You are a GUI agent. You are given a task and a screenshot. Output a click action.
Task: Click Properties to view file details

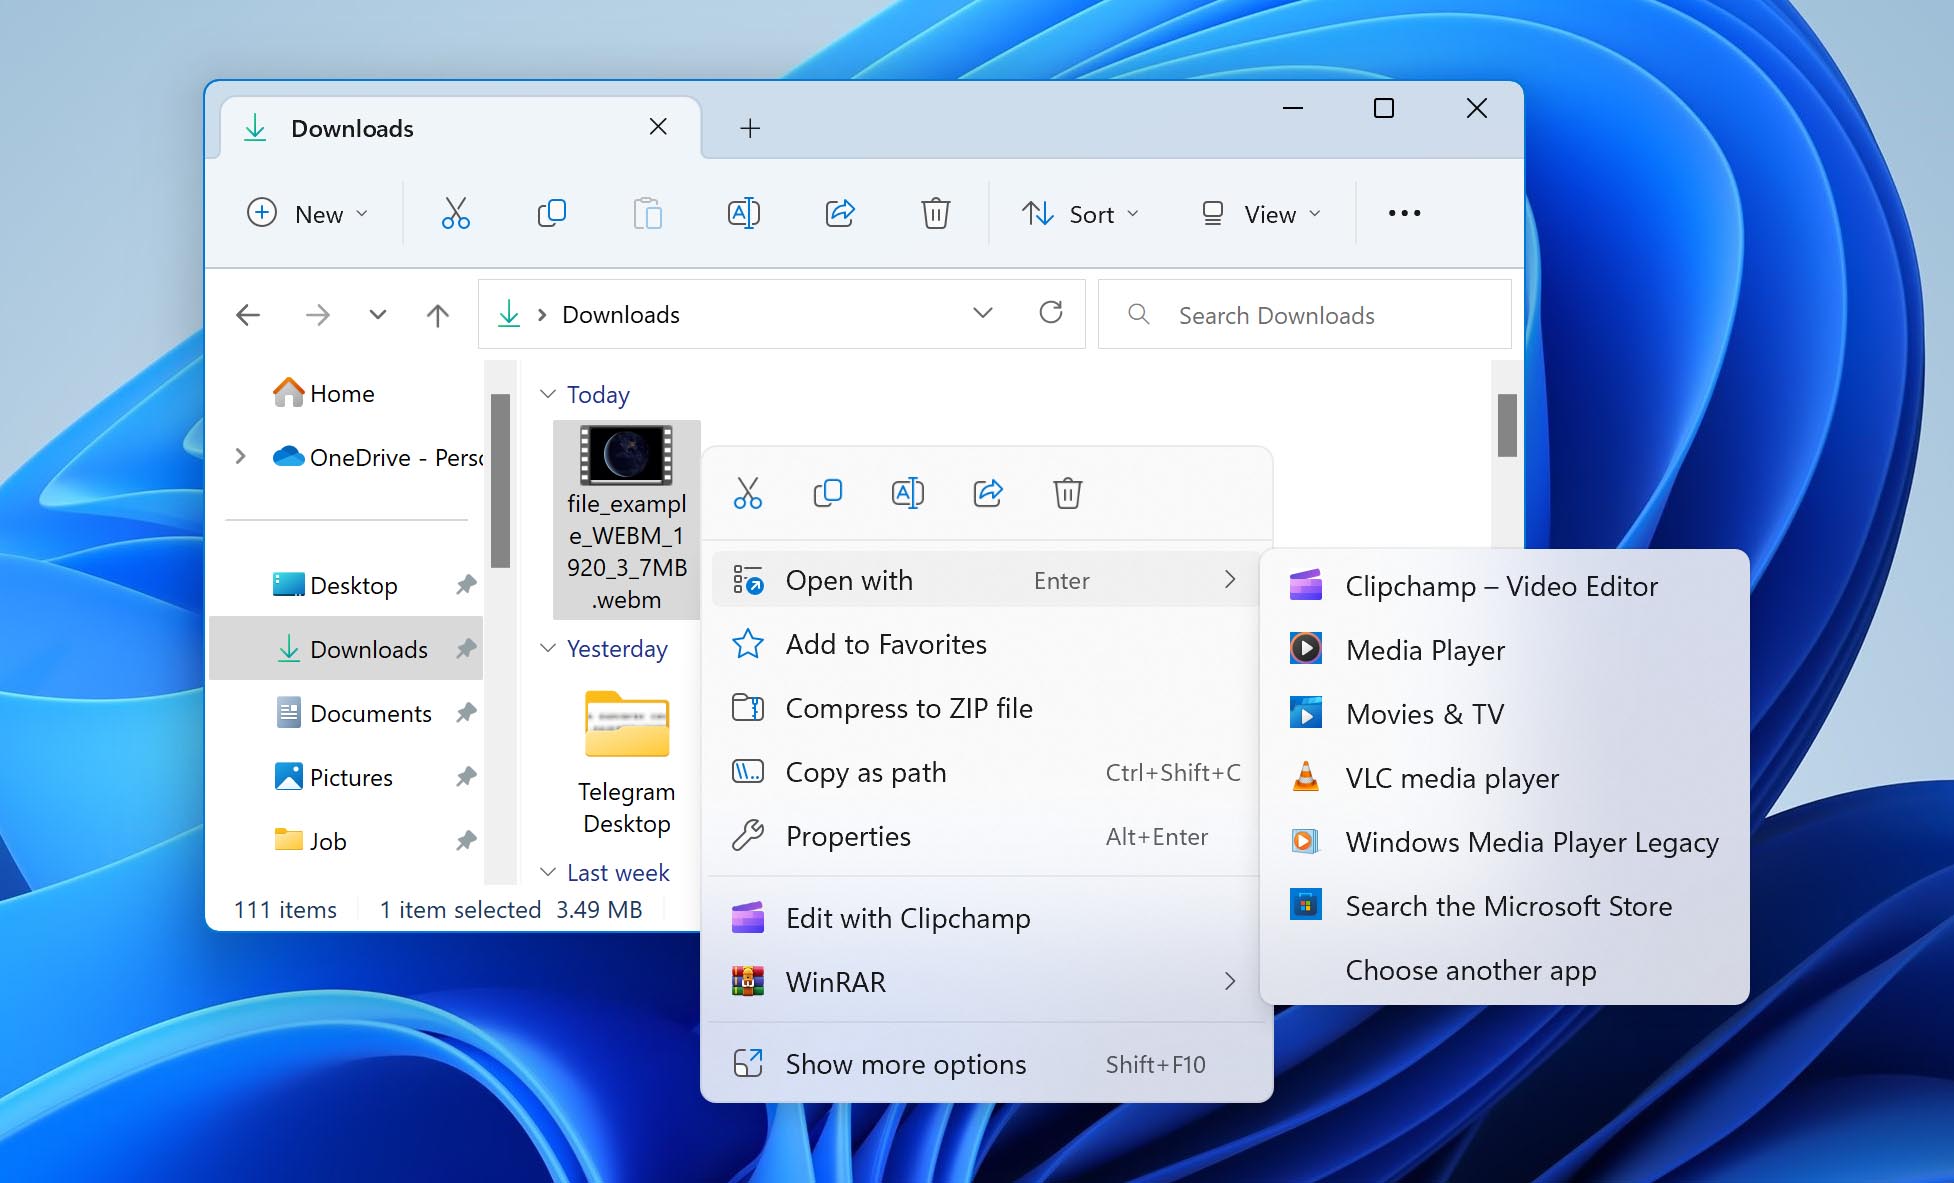point(846,836)
